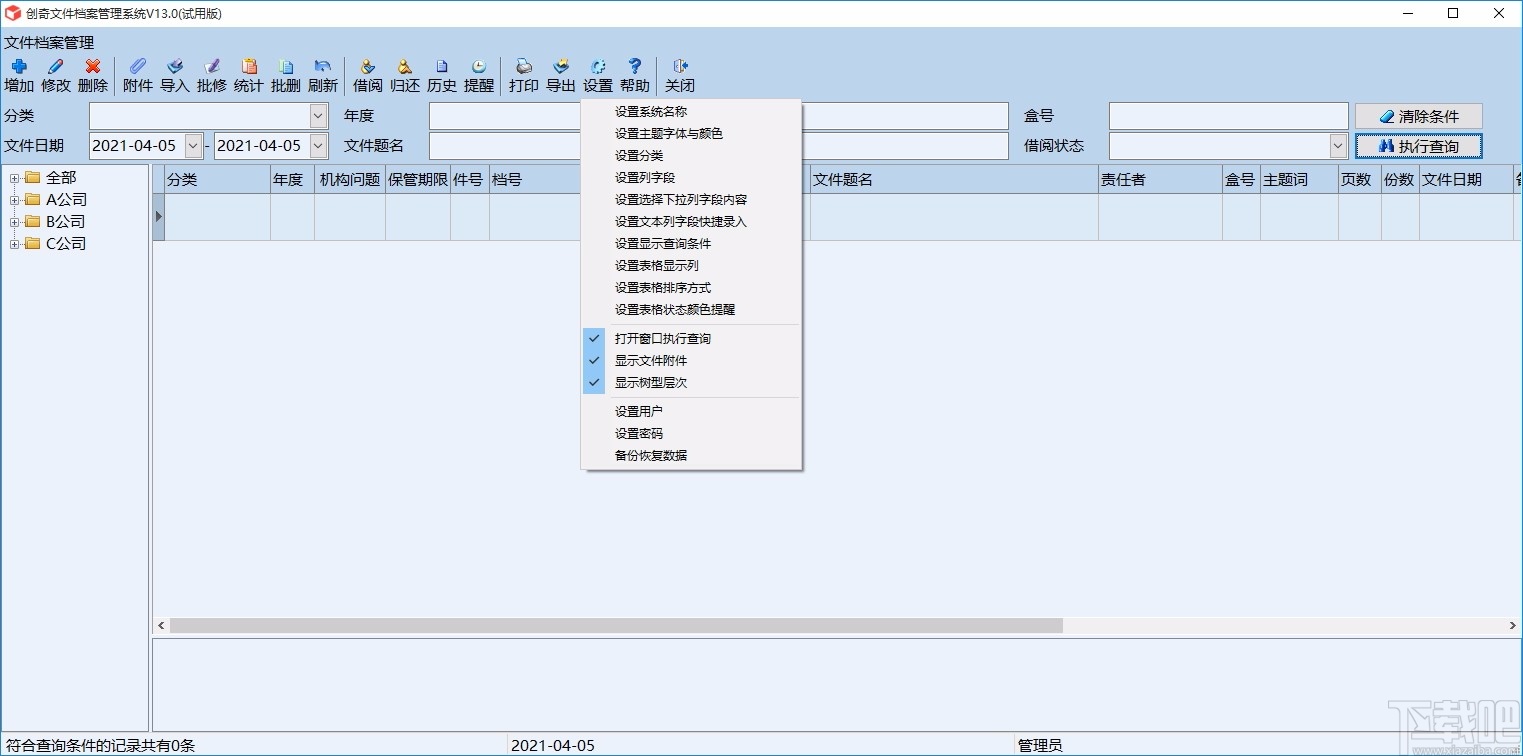Click the 分类 column header
The width and height of the screenshot is (1523, 756).
[217, 180]
